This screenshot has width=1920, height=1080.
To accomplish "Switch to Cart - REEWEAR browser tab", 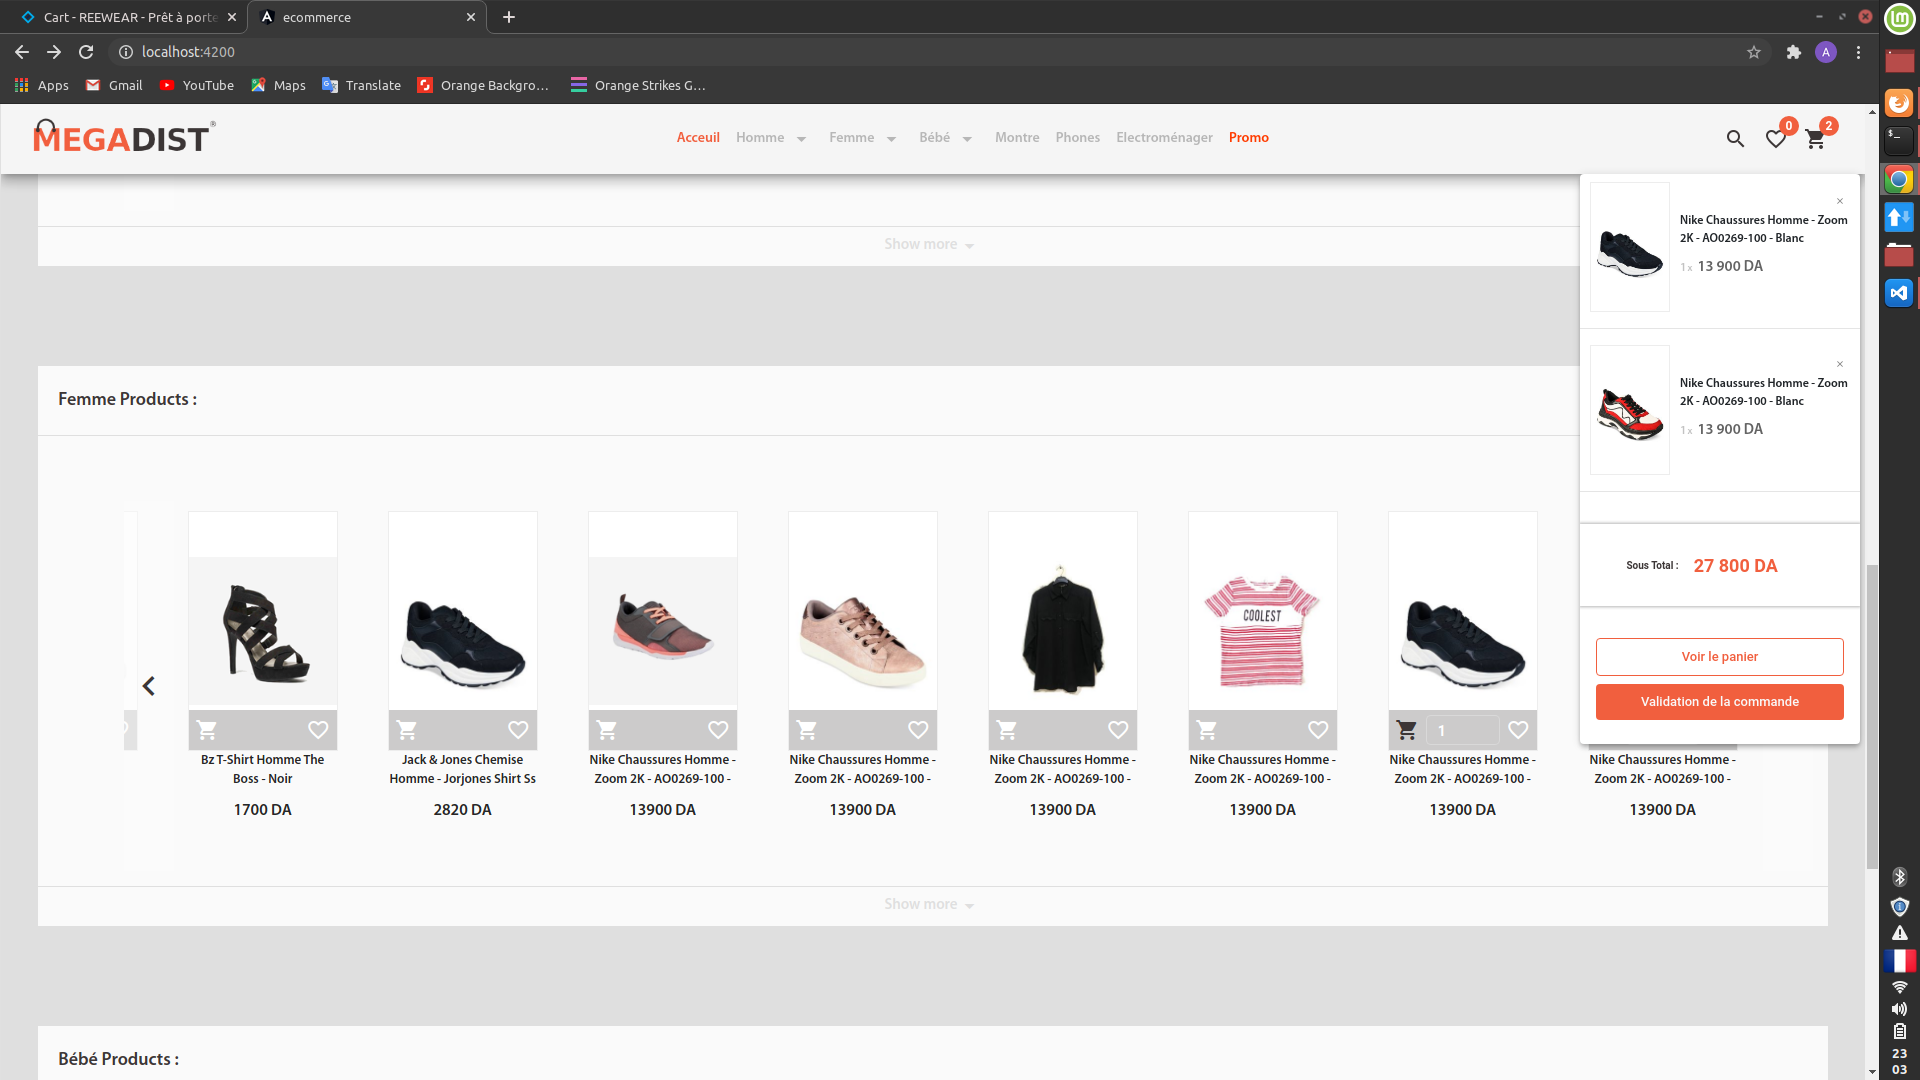I will point(128,17).
